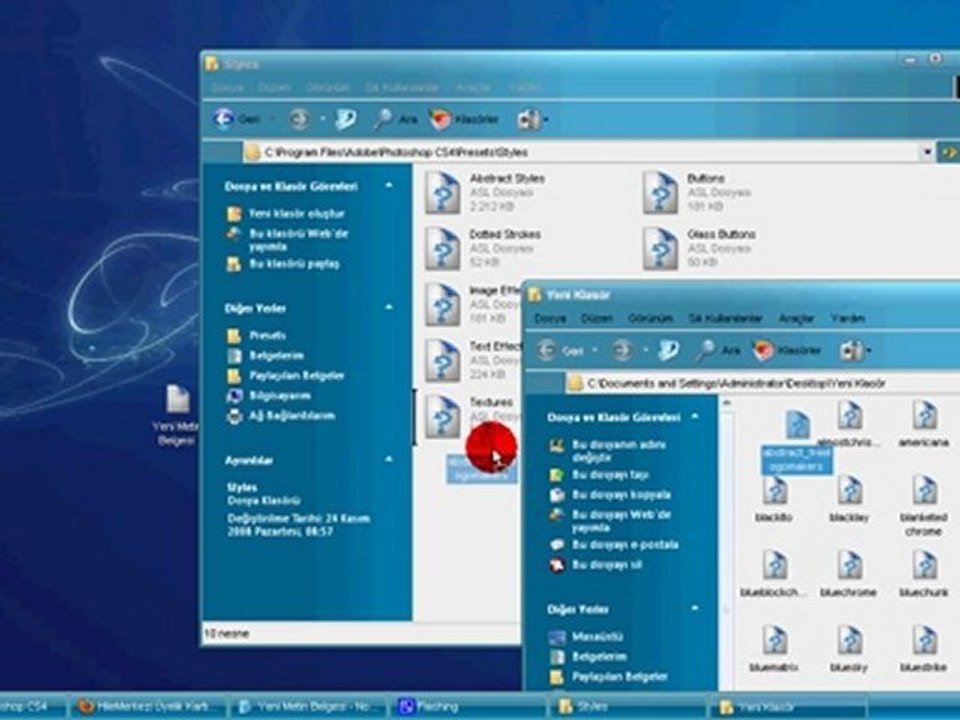Toggle Klasörler pane in the Styles window
The height and width of the screenshot is (720, 960).
464,119
